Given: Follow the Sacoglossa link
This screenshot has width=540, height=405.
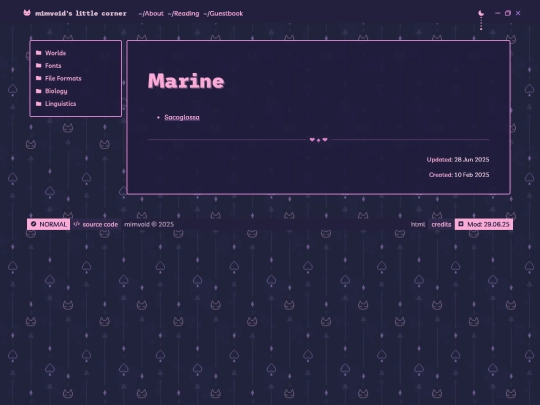Looking at the screenshot, I should click(182, 117).
